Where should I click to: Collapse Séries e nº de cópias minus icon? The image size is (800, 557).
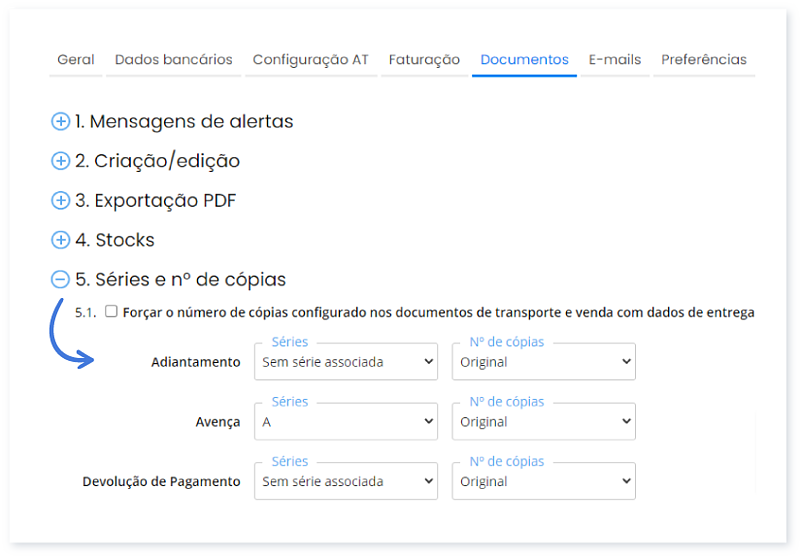point(60,279)
